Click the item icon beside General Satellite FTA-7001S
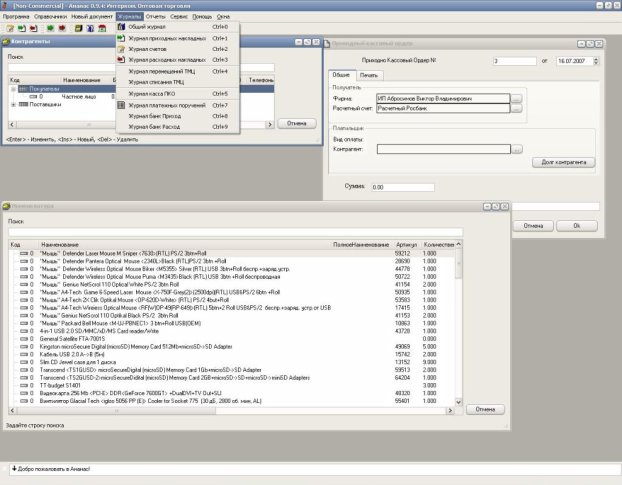This screenshot has width=622, height=485. point(24,339)
